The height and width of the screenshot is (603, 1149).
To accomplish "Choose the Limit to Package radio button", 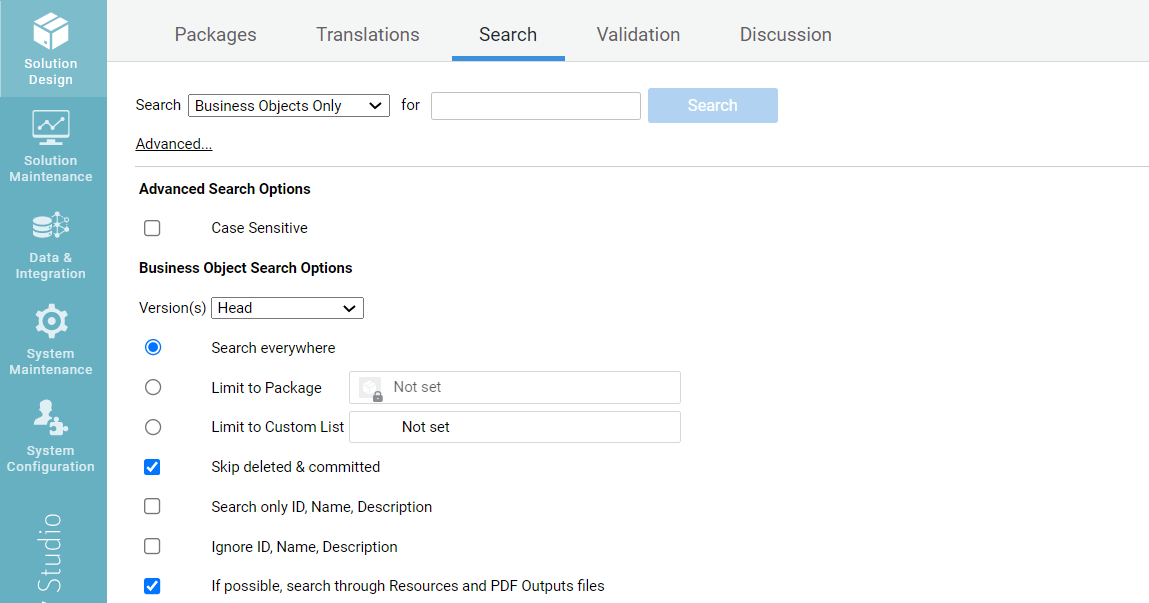I will (153, 387).
